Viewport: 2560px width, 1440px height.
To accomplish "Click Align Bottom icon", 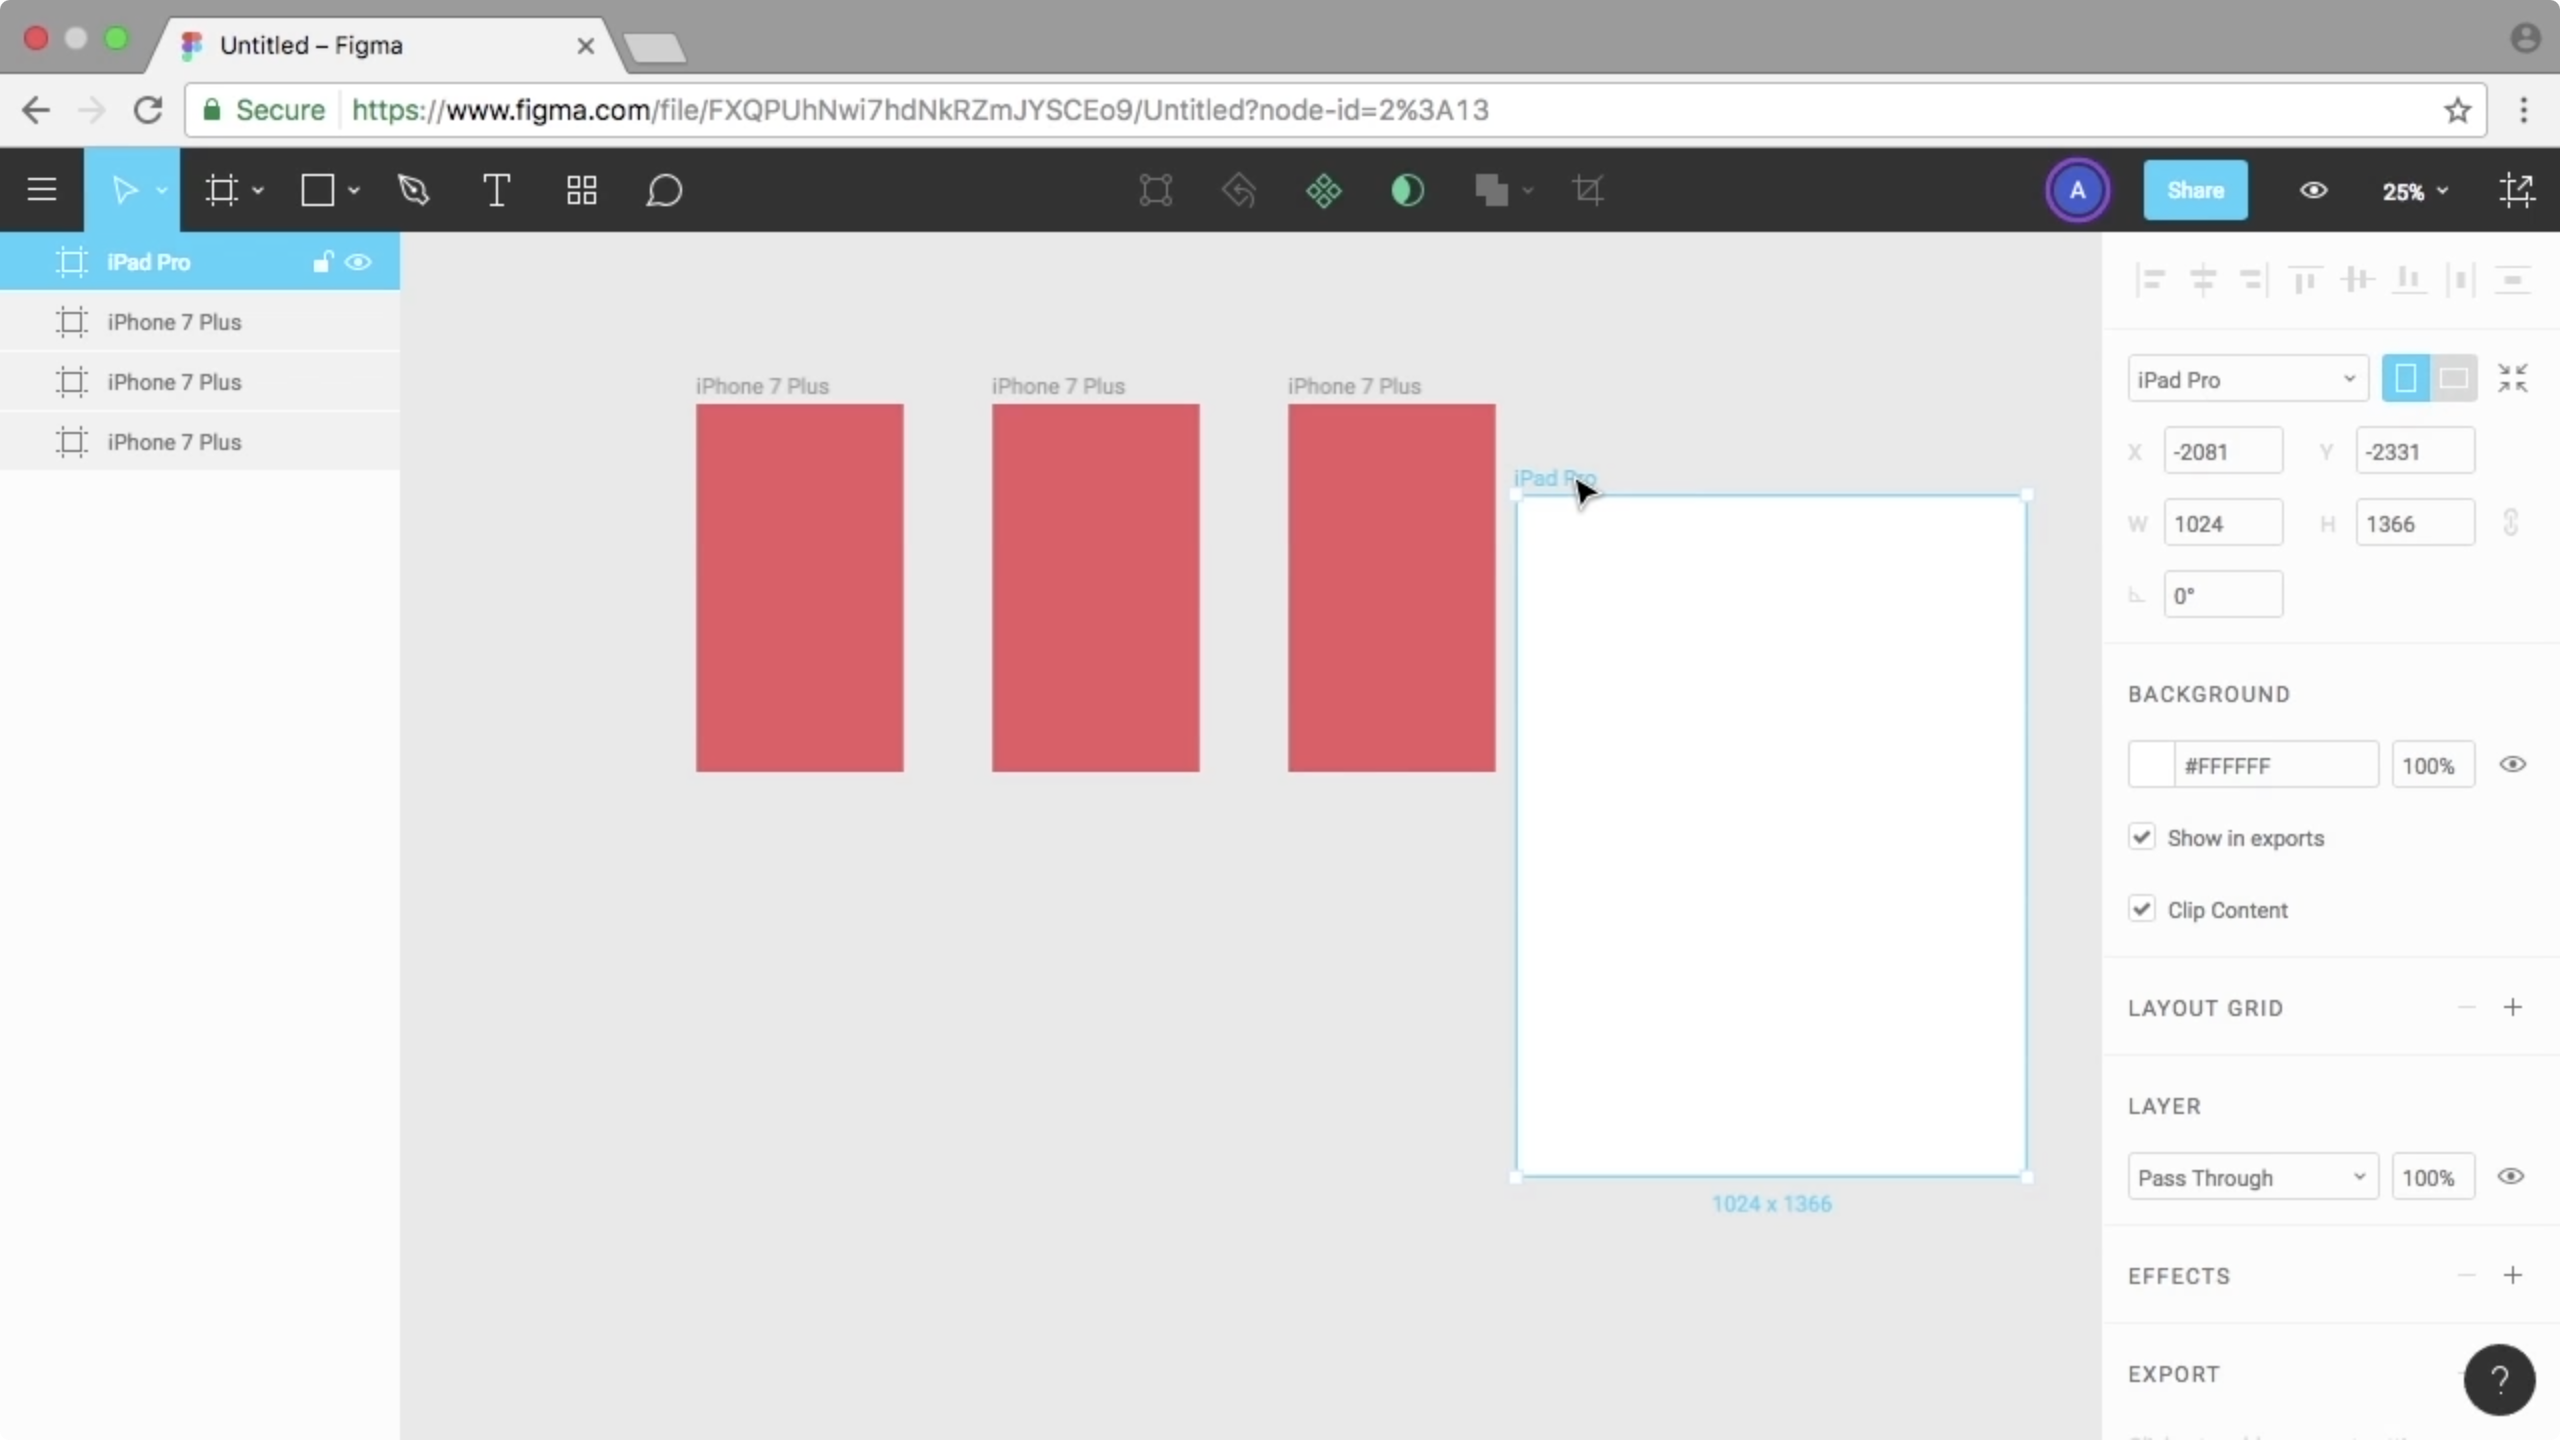I will (x=2408, y=280).
